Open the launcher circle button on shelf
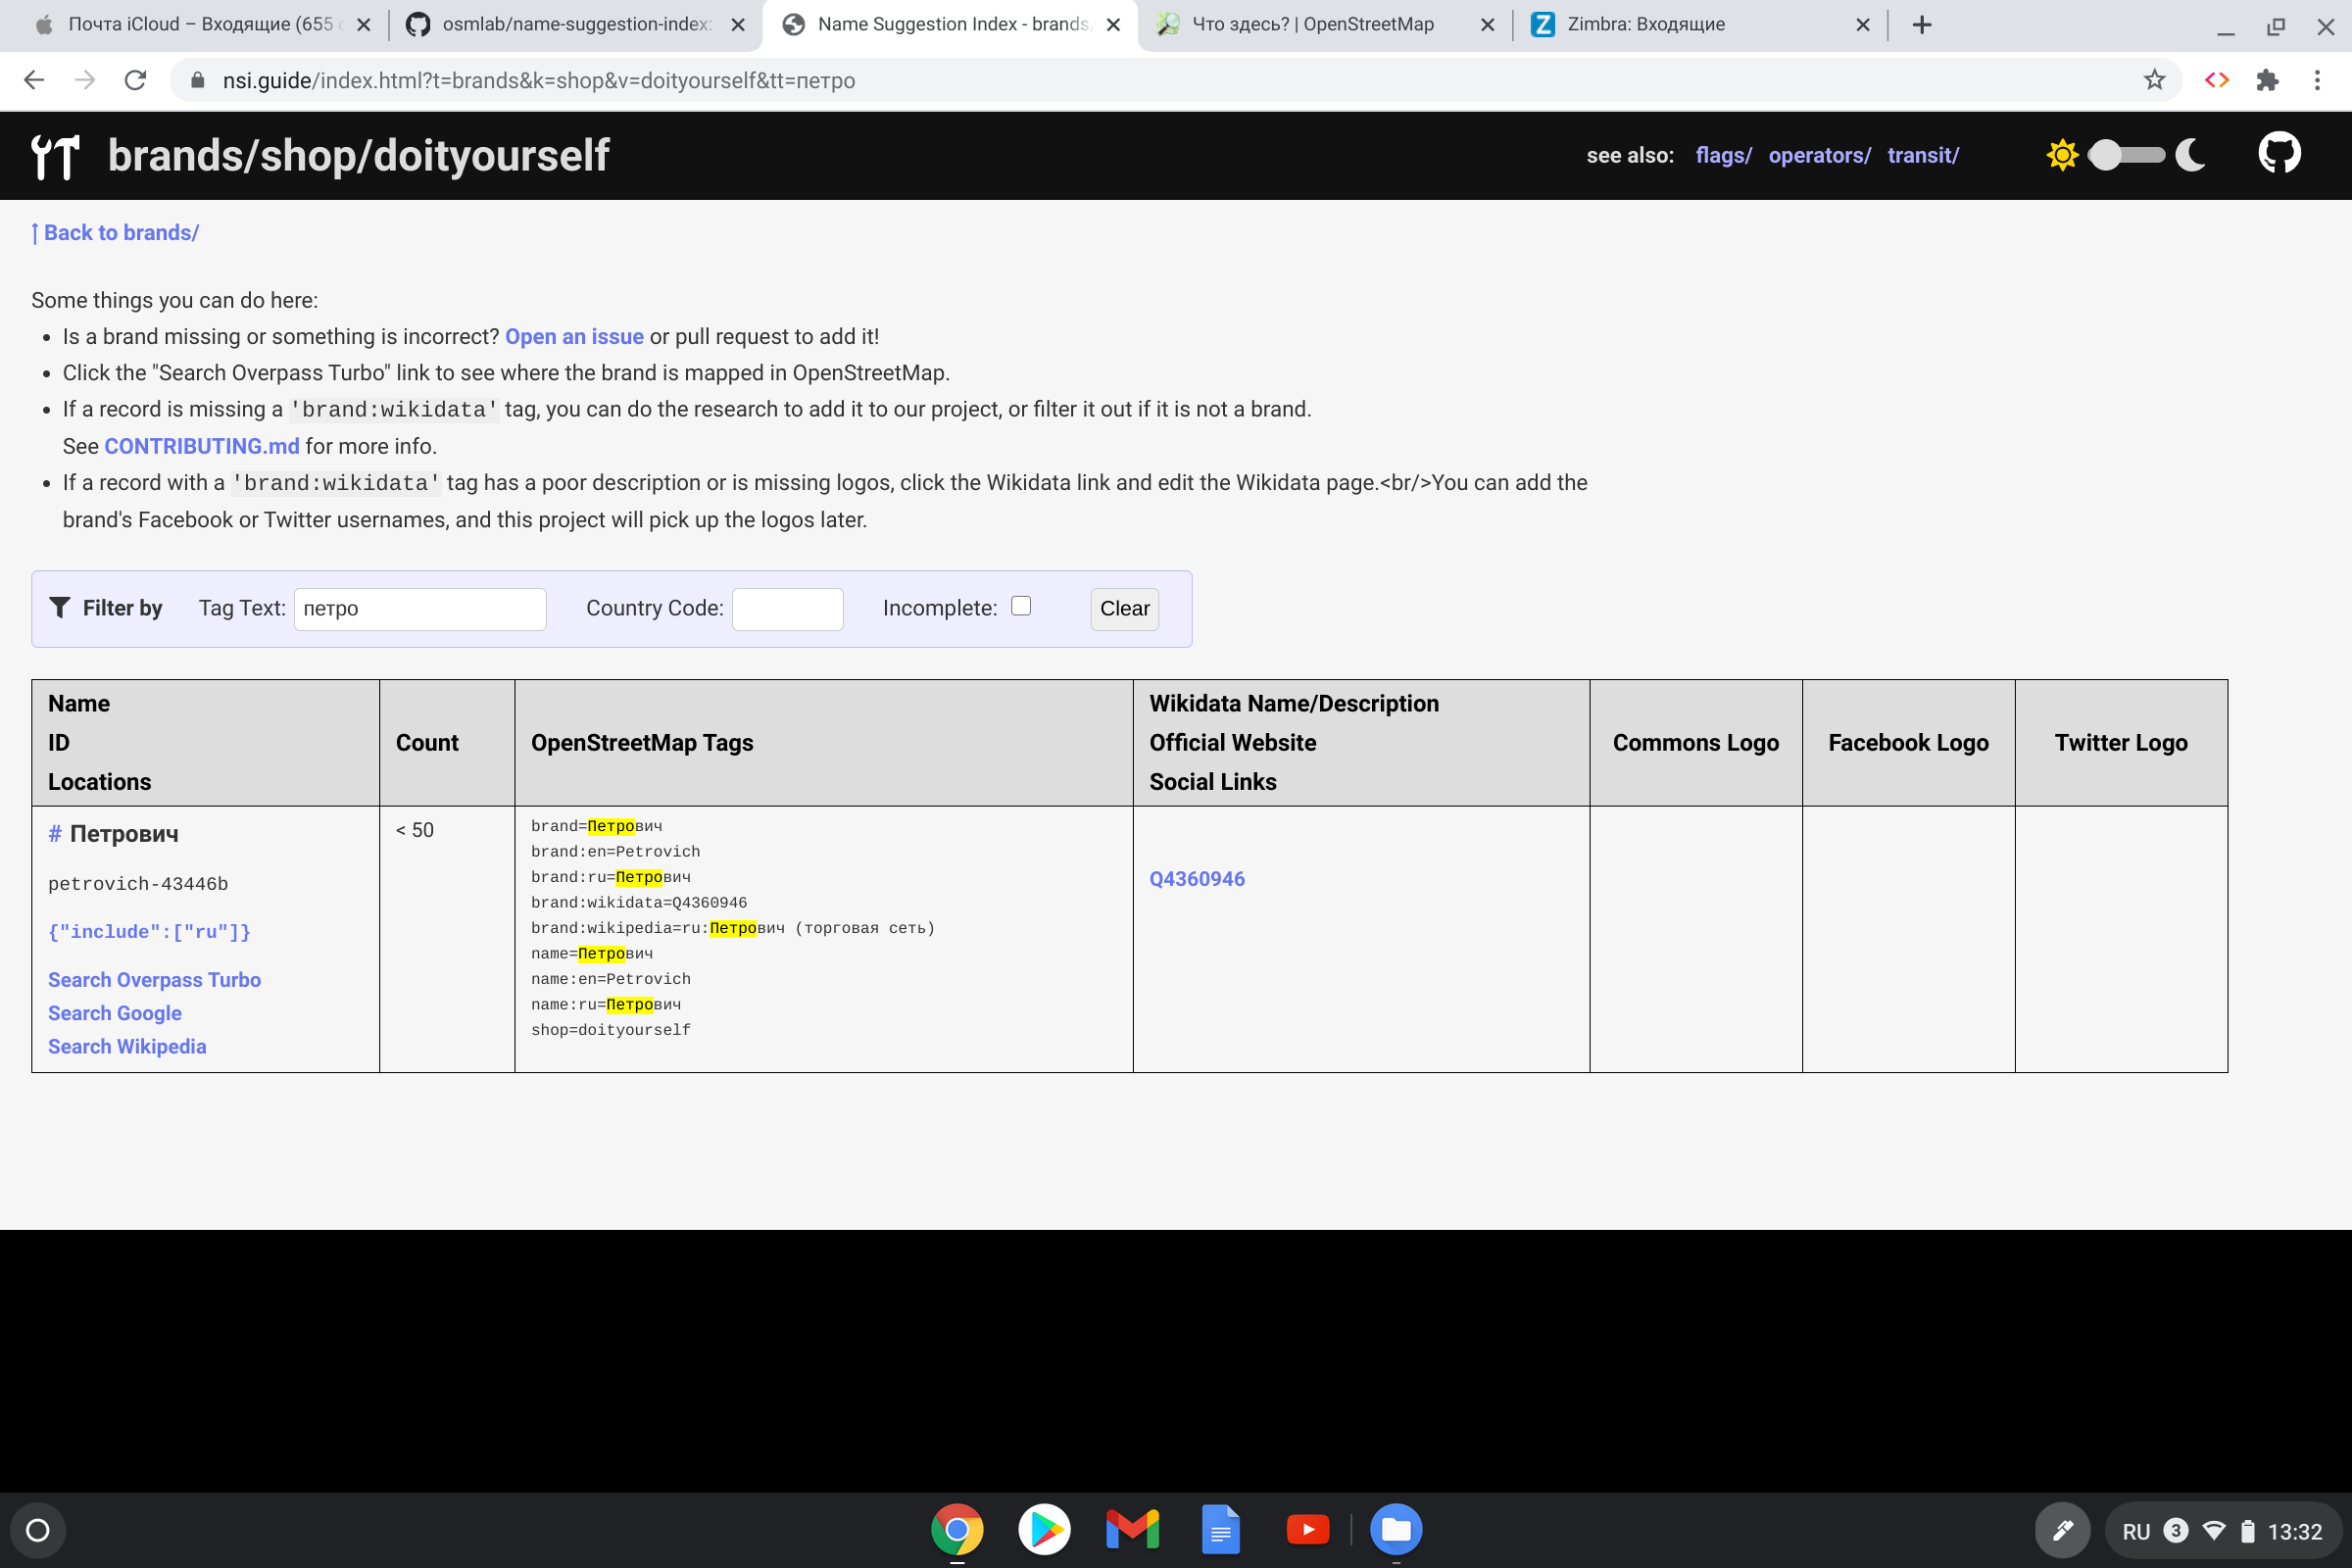2352x1568 pixels. coord(38,1530)
